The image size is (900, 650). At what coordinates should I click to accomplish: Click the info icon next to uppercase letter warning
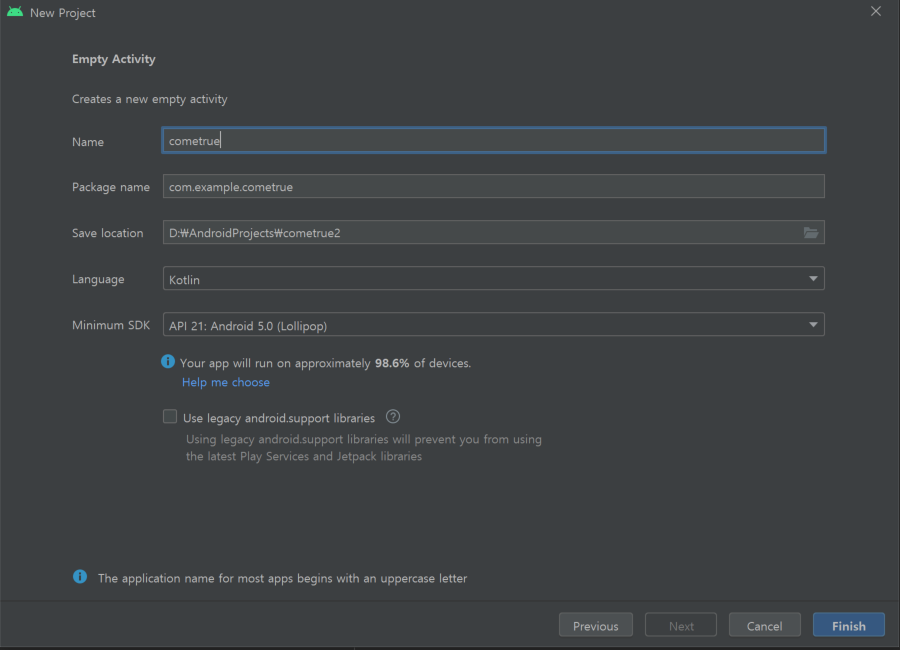point(80,577)
